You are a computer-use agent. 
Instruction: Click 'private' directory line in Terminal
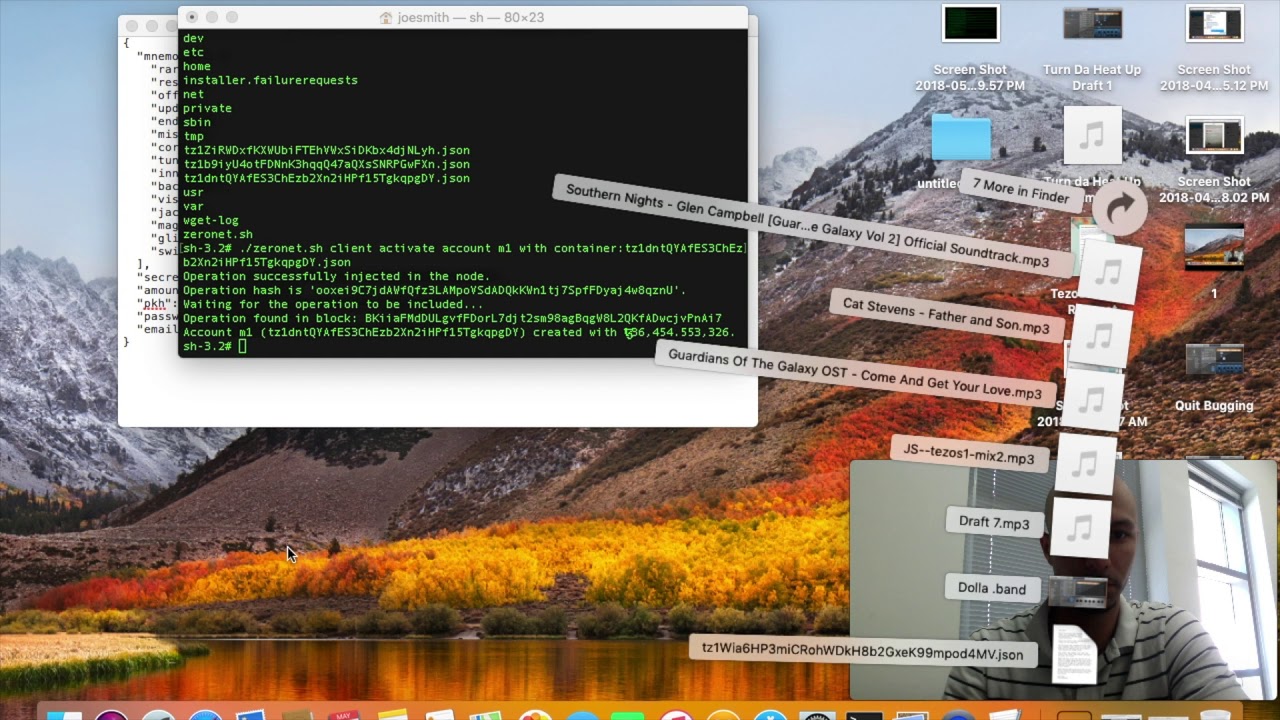tap(207, 108)
